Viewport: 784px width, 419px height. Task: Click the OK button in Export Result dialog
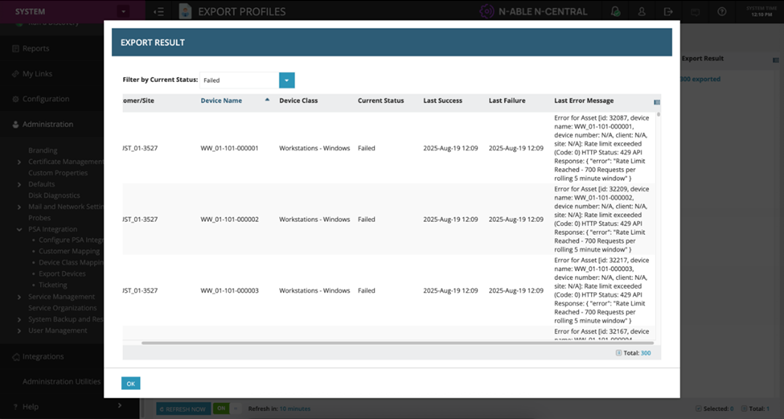coord(131,383)
